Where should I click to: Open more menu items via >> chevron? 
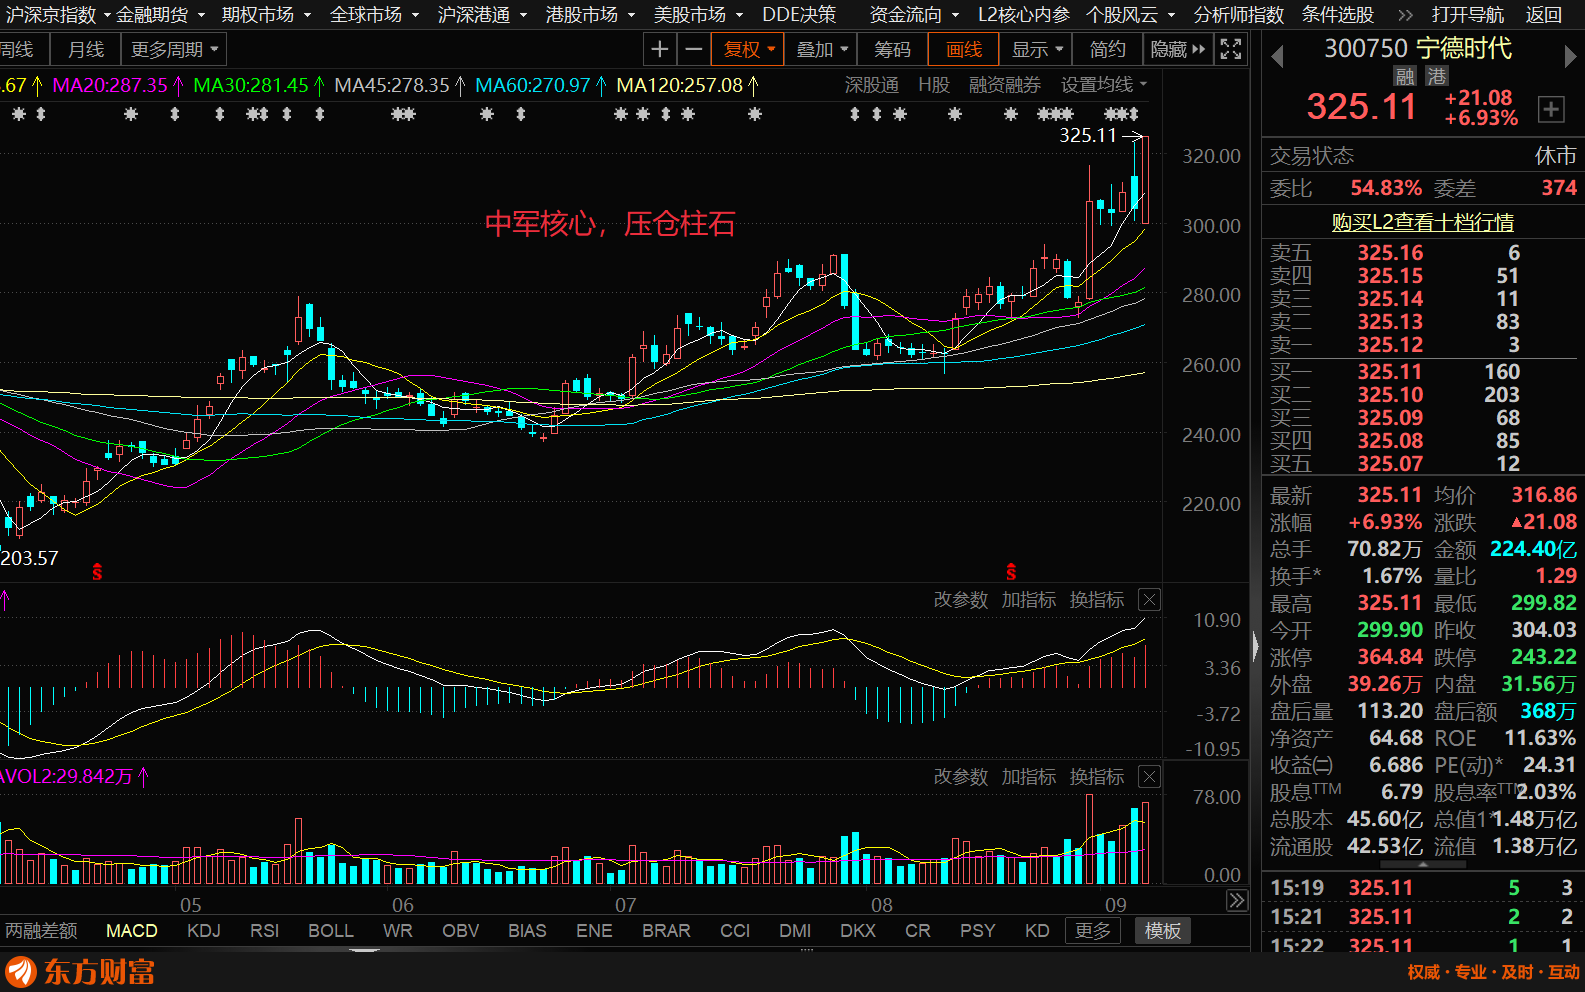(x=1405, y=15)
